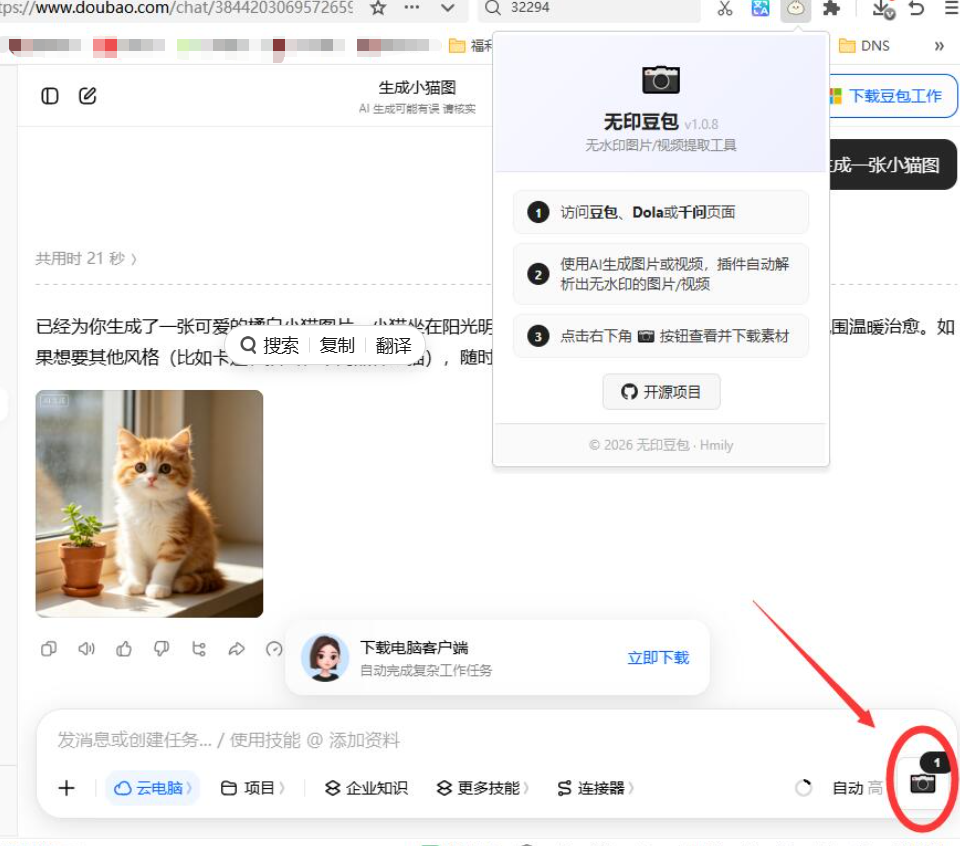Expand the address bar dropdown chevron
960x846 pixels.
point(448,8)
